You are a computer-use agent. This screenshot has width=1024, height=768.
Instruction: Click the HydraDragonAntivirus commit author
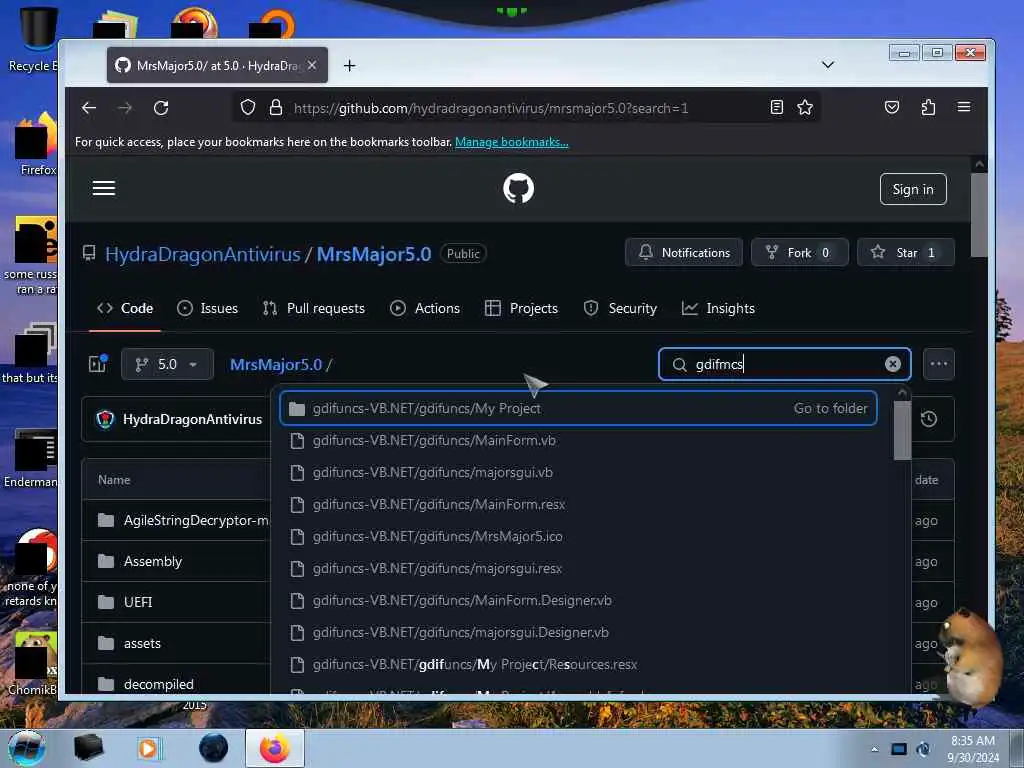pyautogui.click(x=192, y=419)
